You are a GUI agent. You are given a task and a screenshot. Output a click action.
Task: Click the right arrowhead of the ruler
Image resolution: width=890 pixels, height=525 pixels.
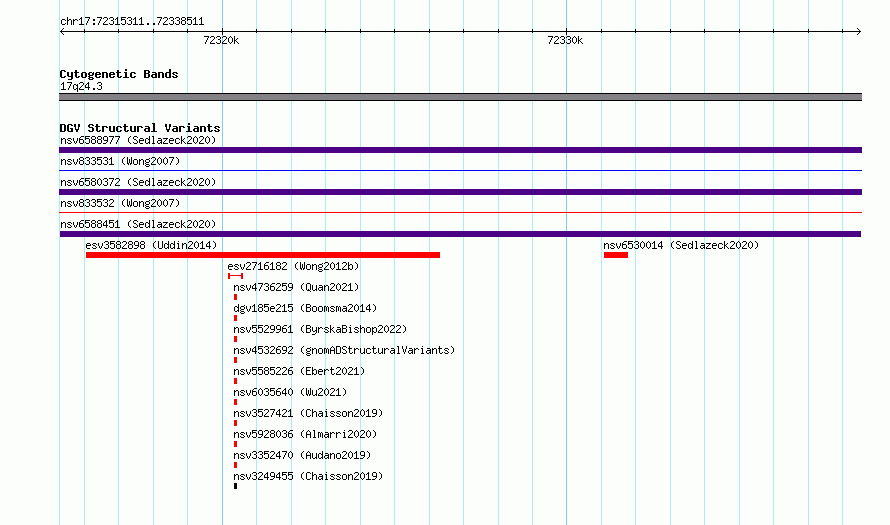pyautogui.click(x=859, y=32)
